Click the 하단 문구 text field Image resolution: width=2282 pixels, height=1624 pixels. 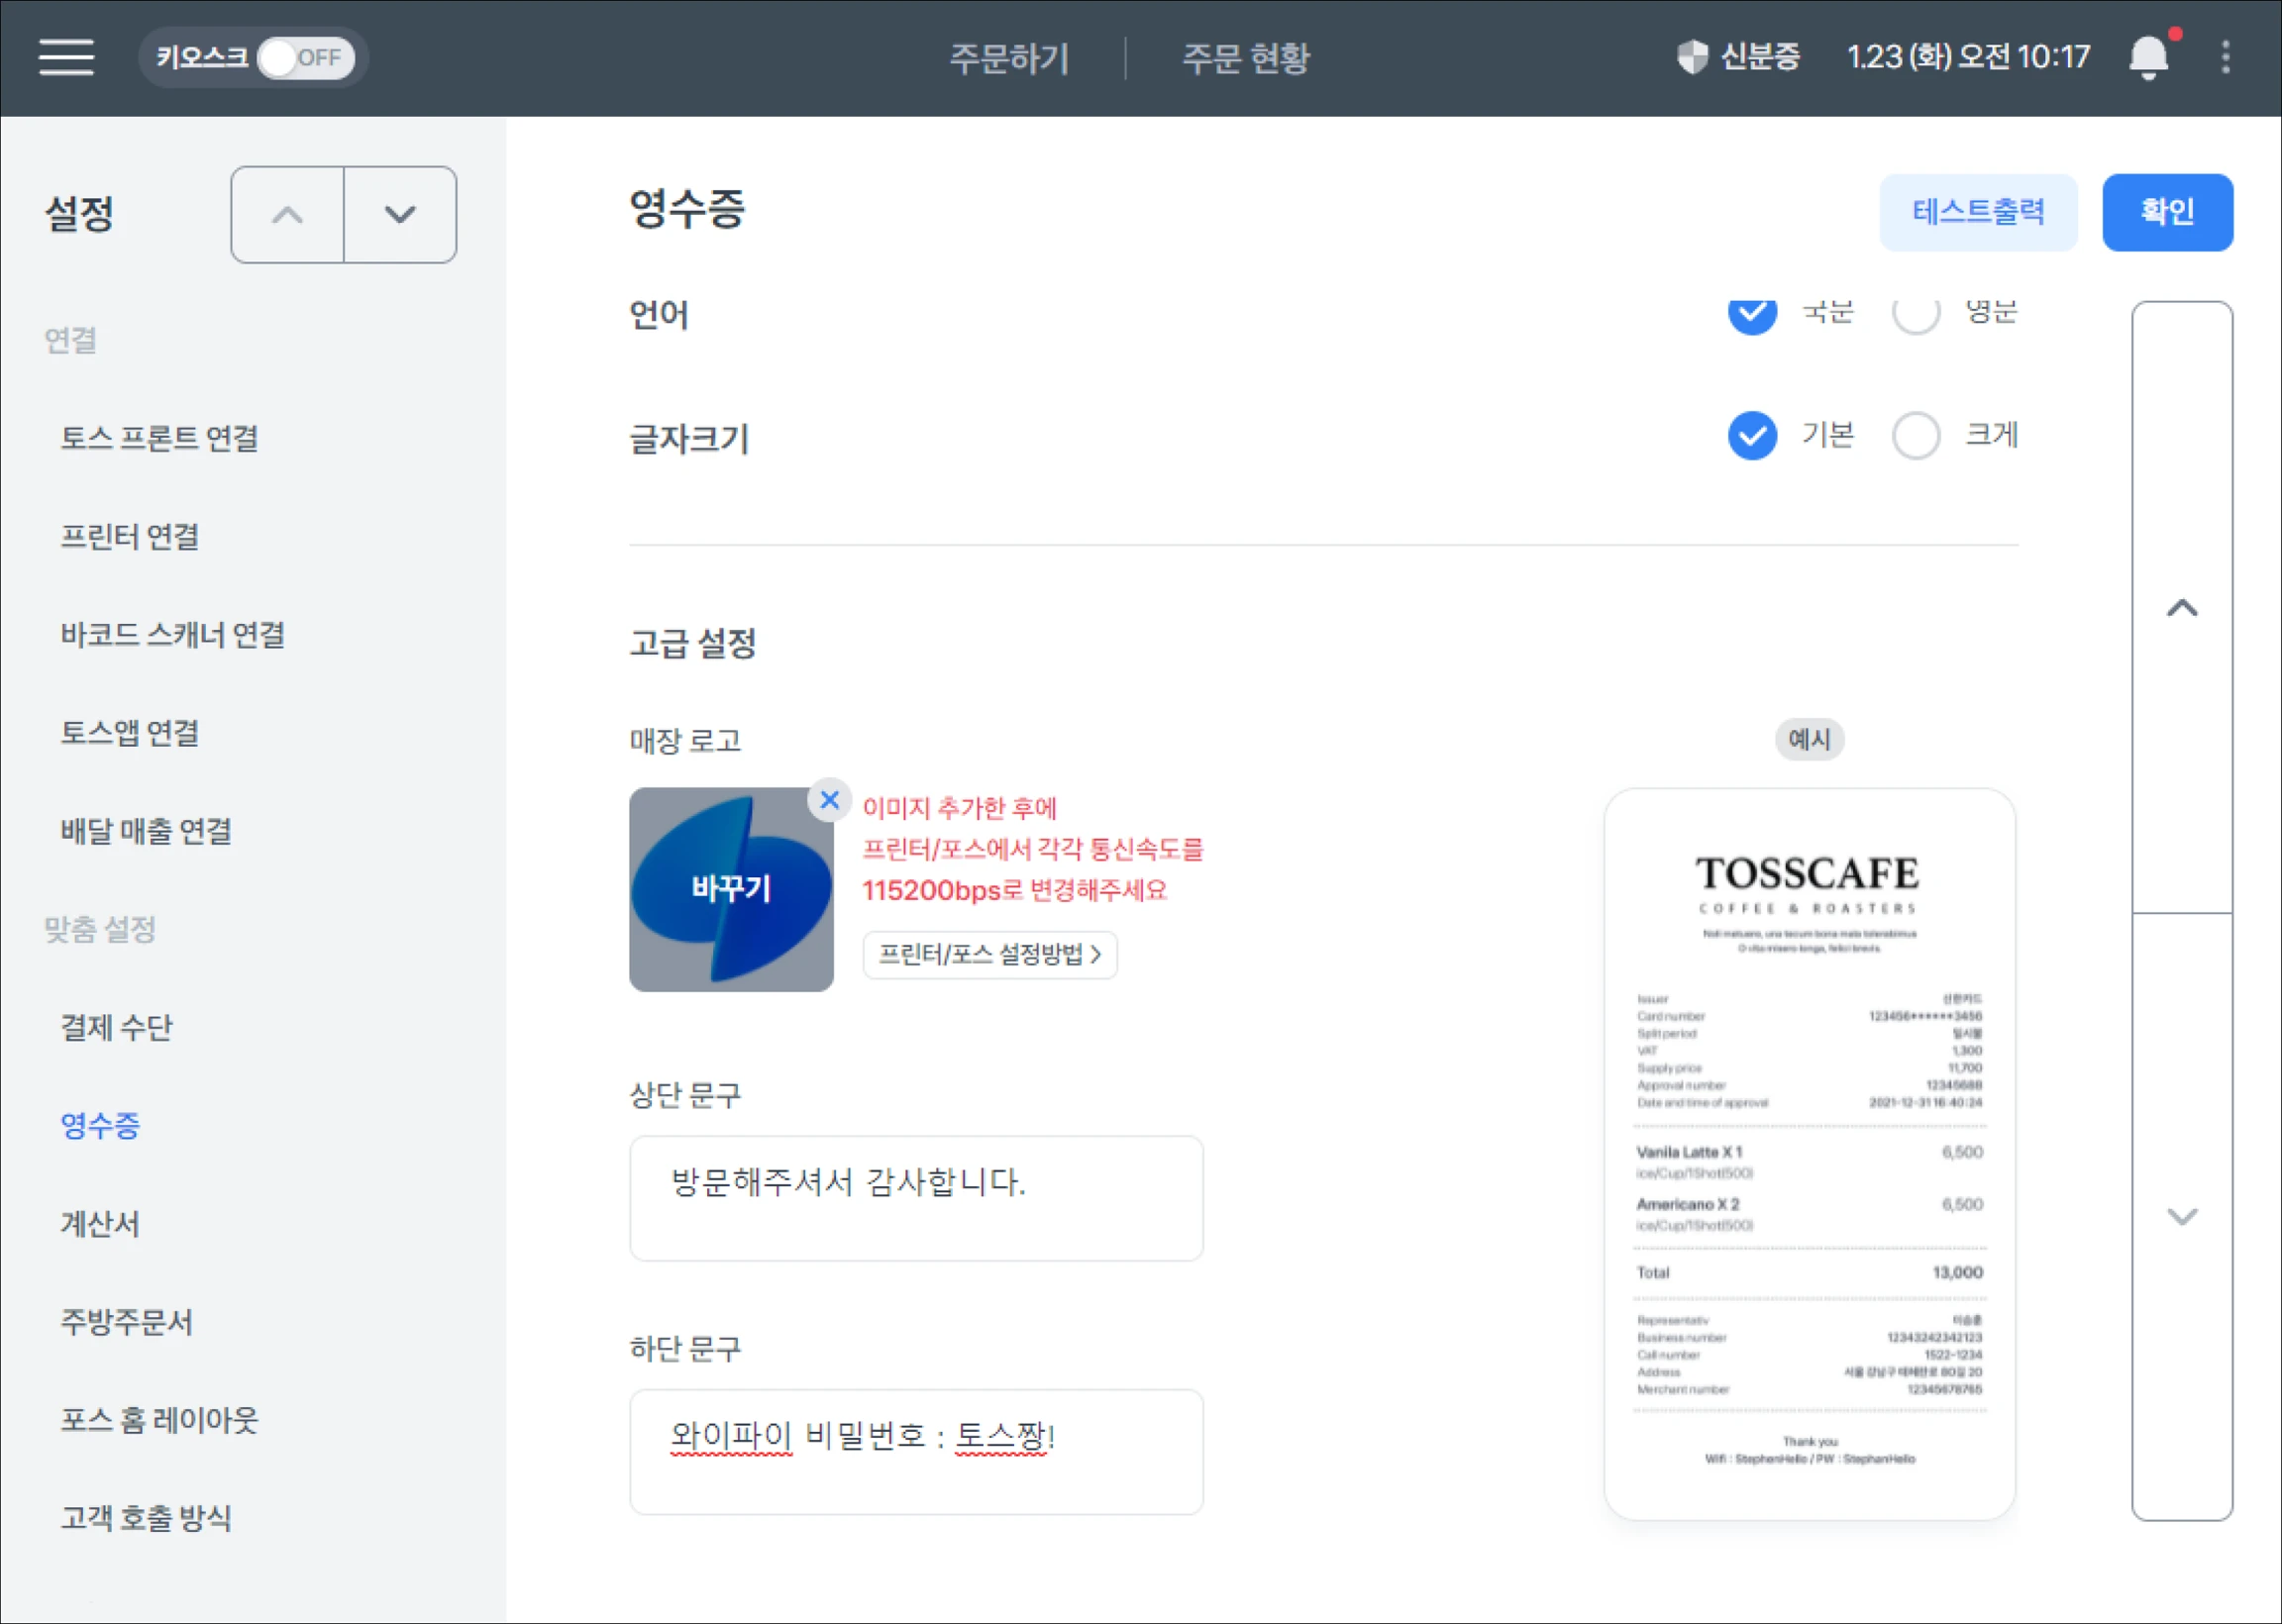(915, 1451)
